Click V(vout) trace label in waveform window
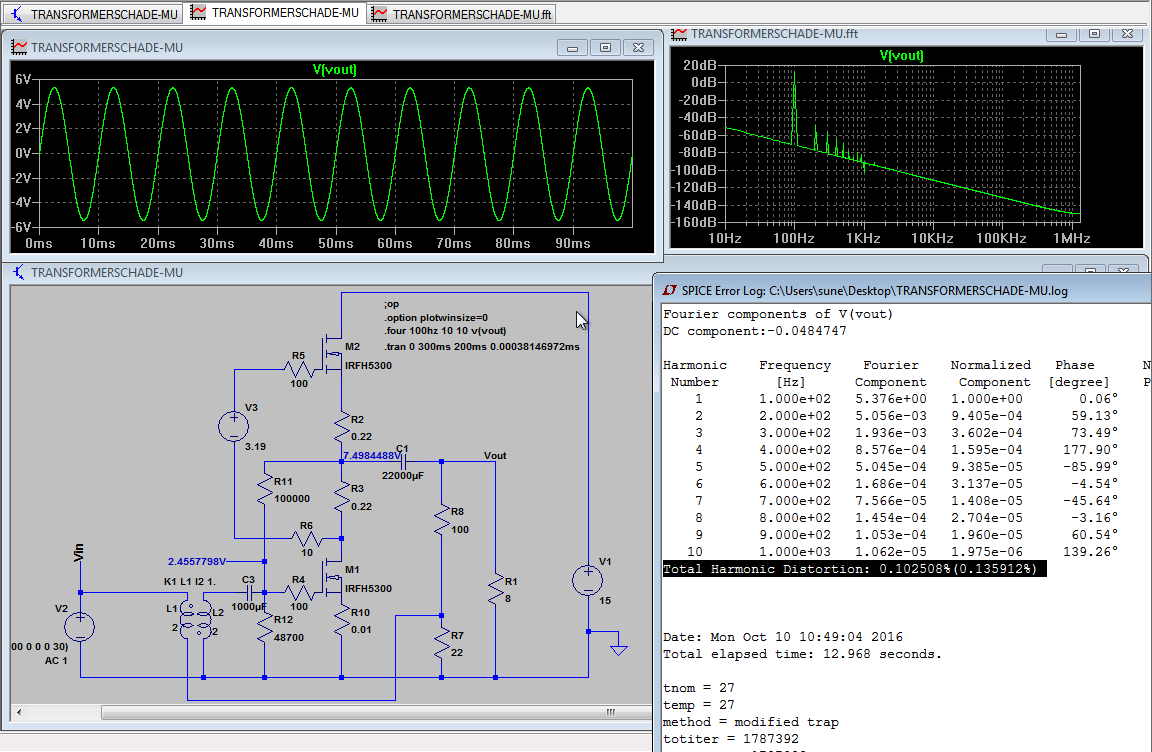1152x752 pixels. pos(334,70)
